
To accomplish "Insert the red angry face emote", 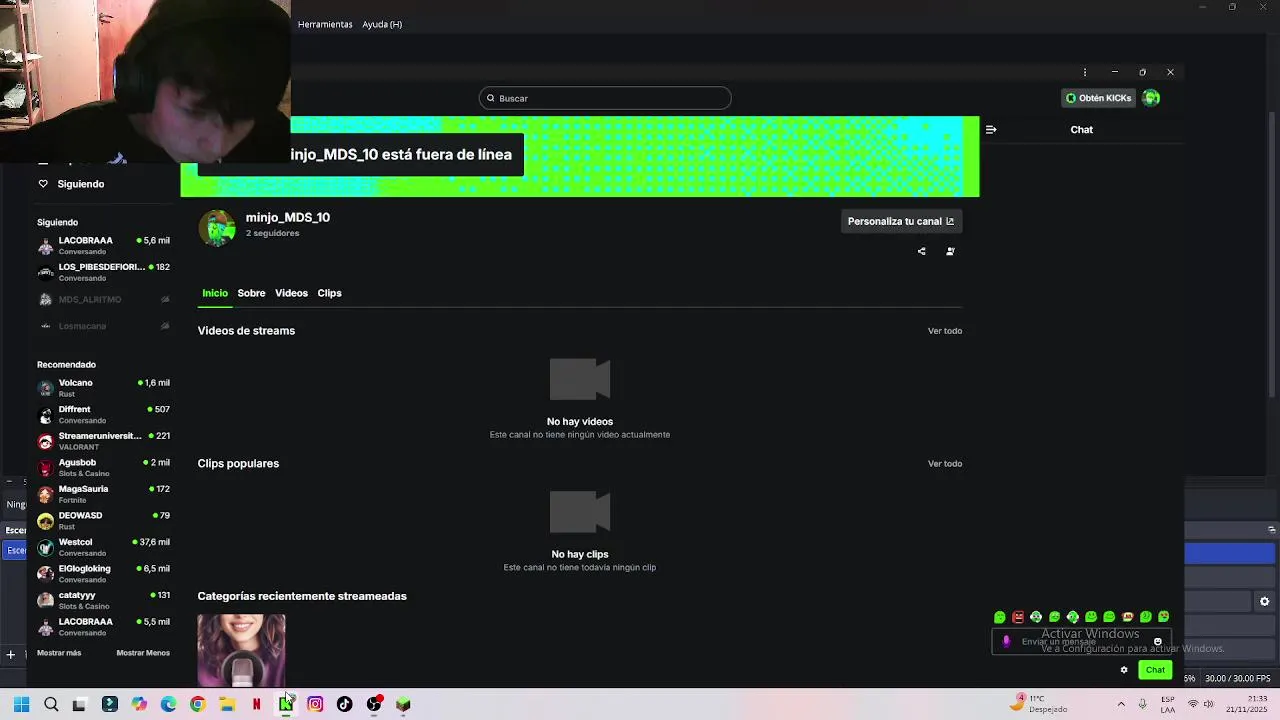I will tap(1018, 617).
